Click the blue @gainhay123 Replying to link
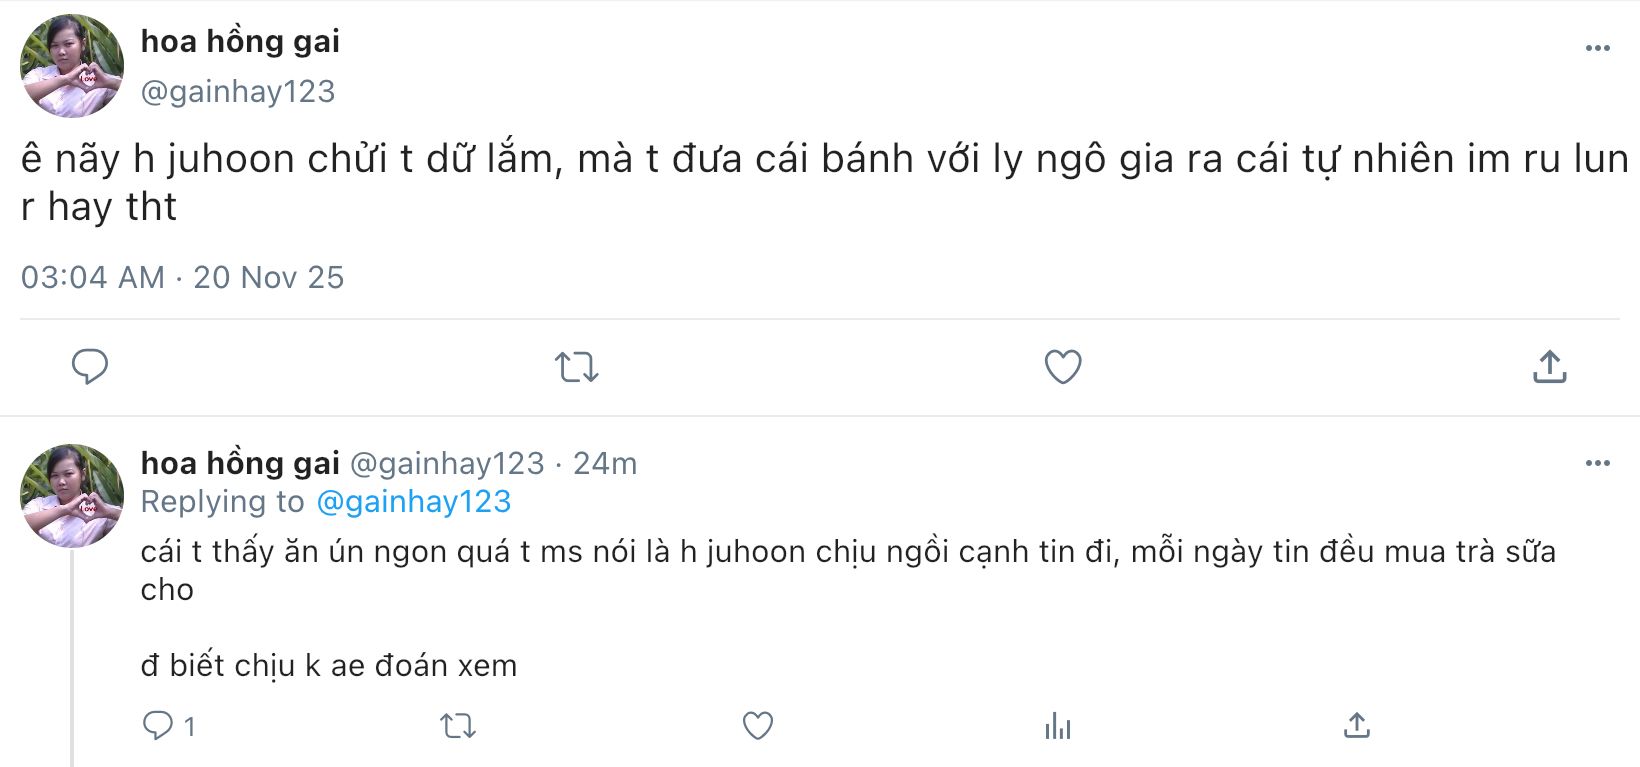The image size is (1640, 767). [x=413, y=502]
